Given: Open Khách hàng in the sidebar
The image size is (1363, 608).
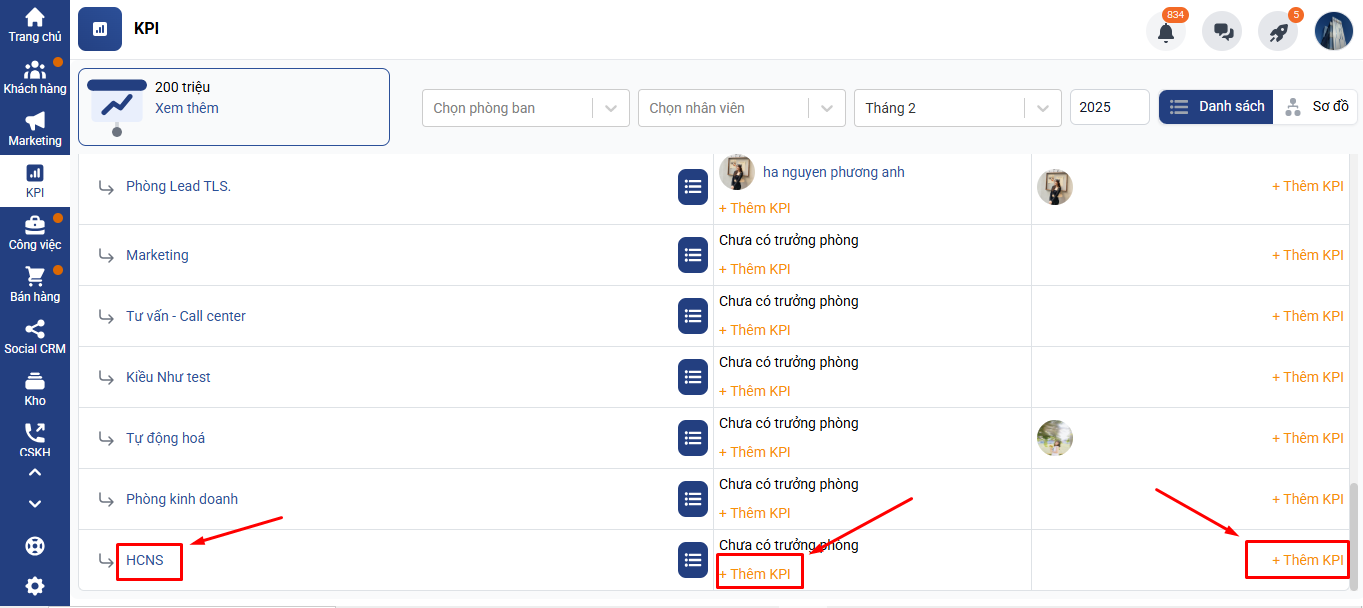Looking at the screenshot, I should pos(35,77).
